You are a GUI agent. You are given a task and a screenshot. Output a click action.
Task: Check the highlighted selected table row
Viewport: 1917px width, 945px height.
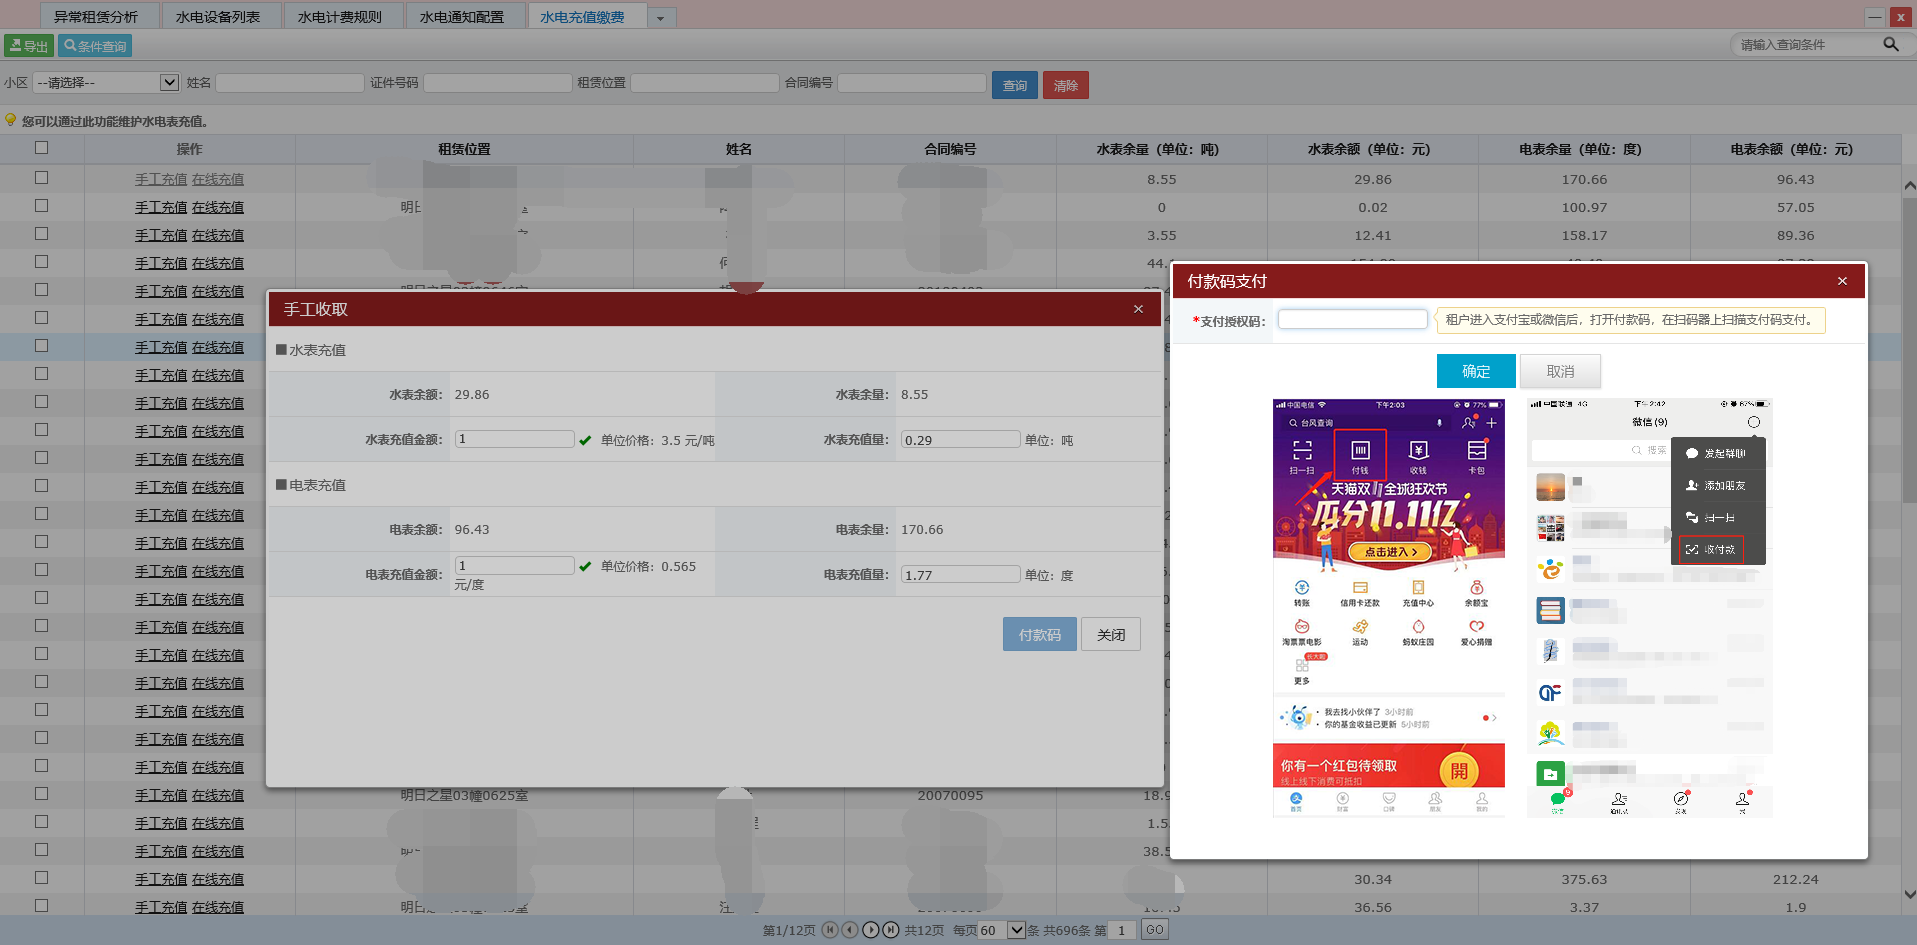point(41,345)
